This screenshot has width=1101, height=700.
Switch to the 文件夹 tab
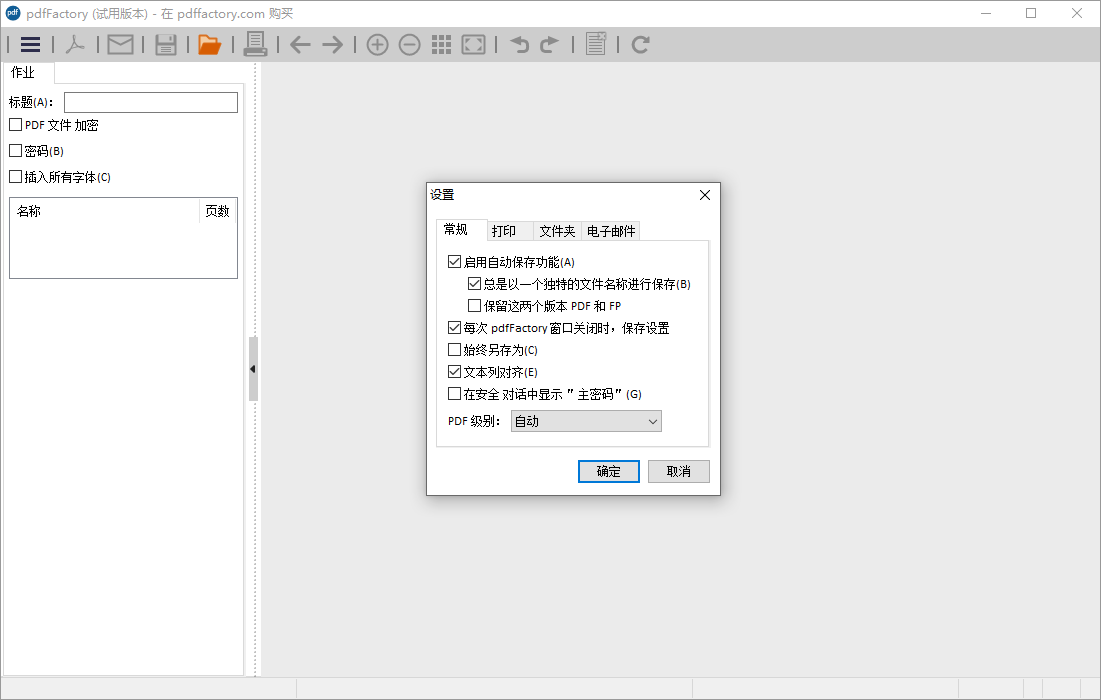(x=557, y=230)
